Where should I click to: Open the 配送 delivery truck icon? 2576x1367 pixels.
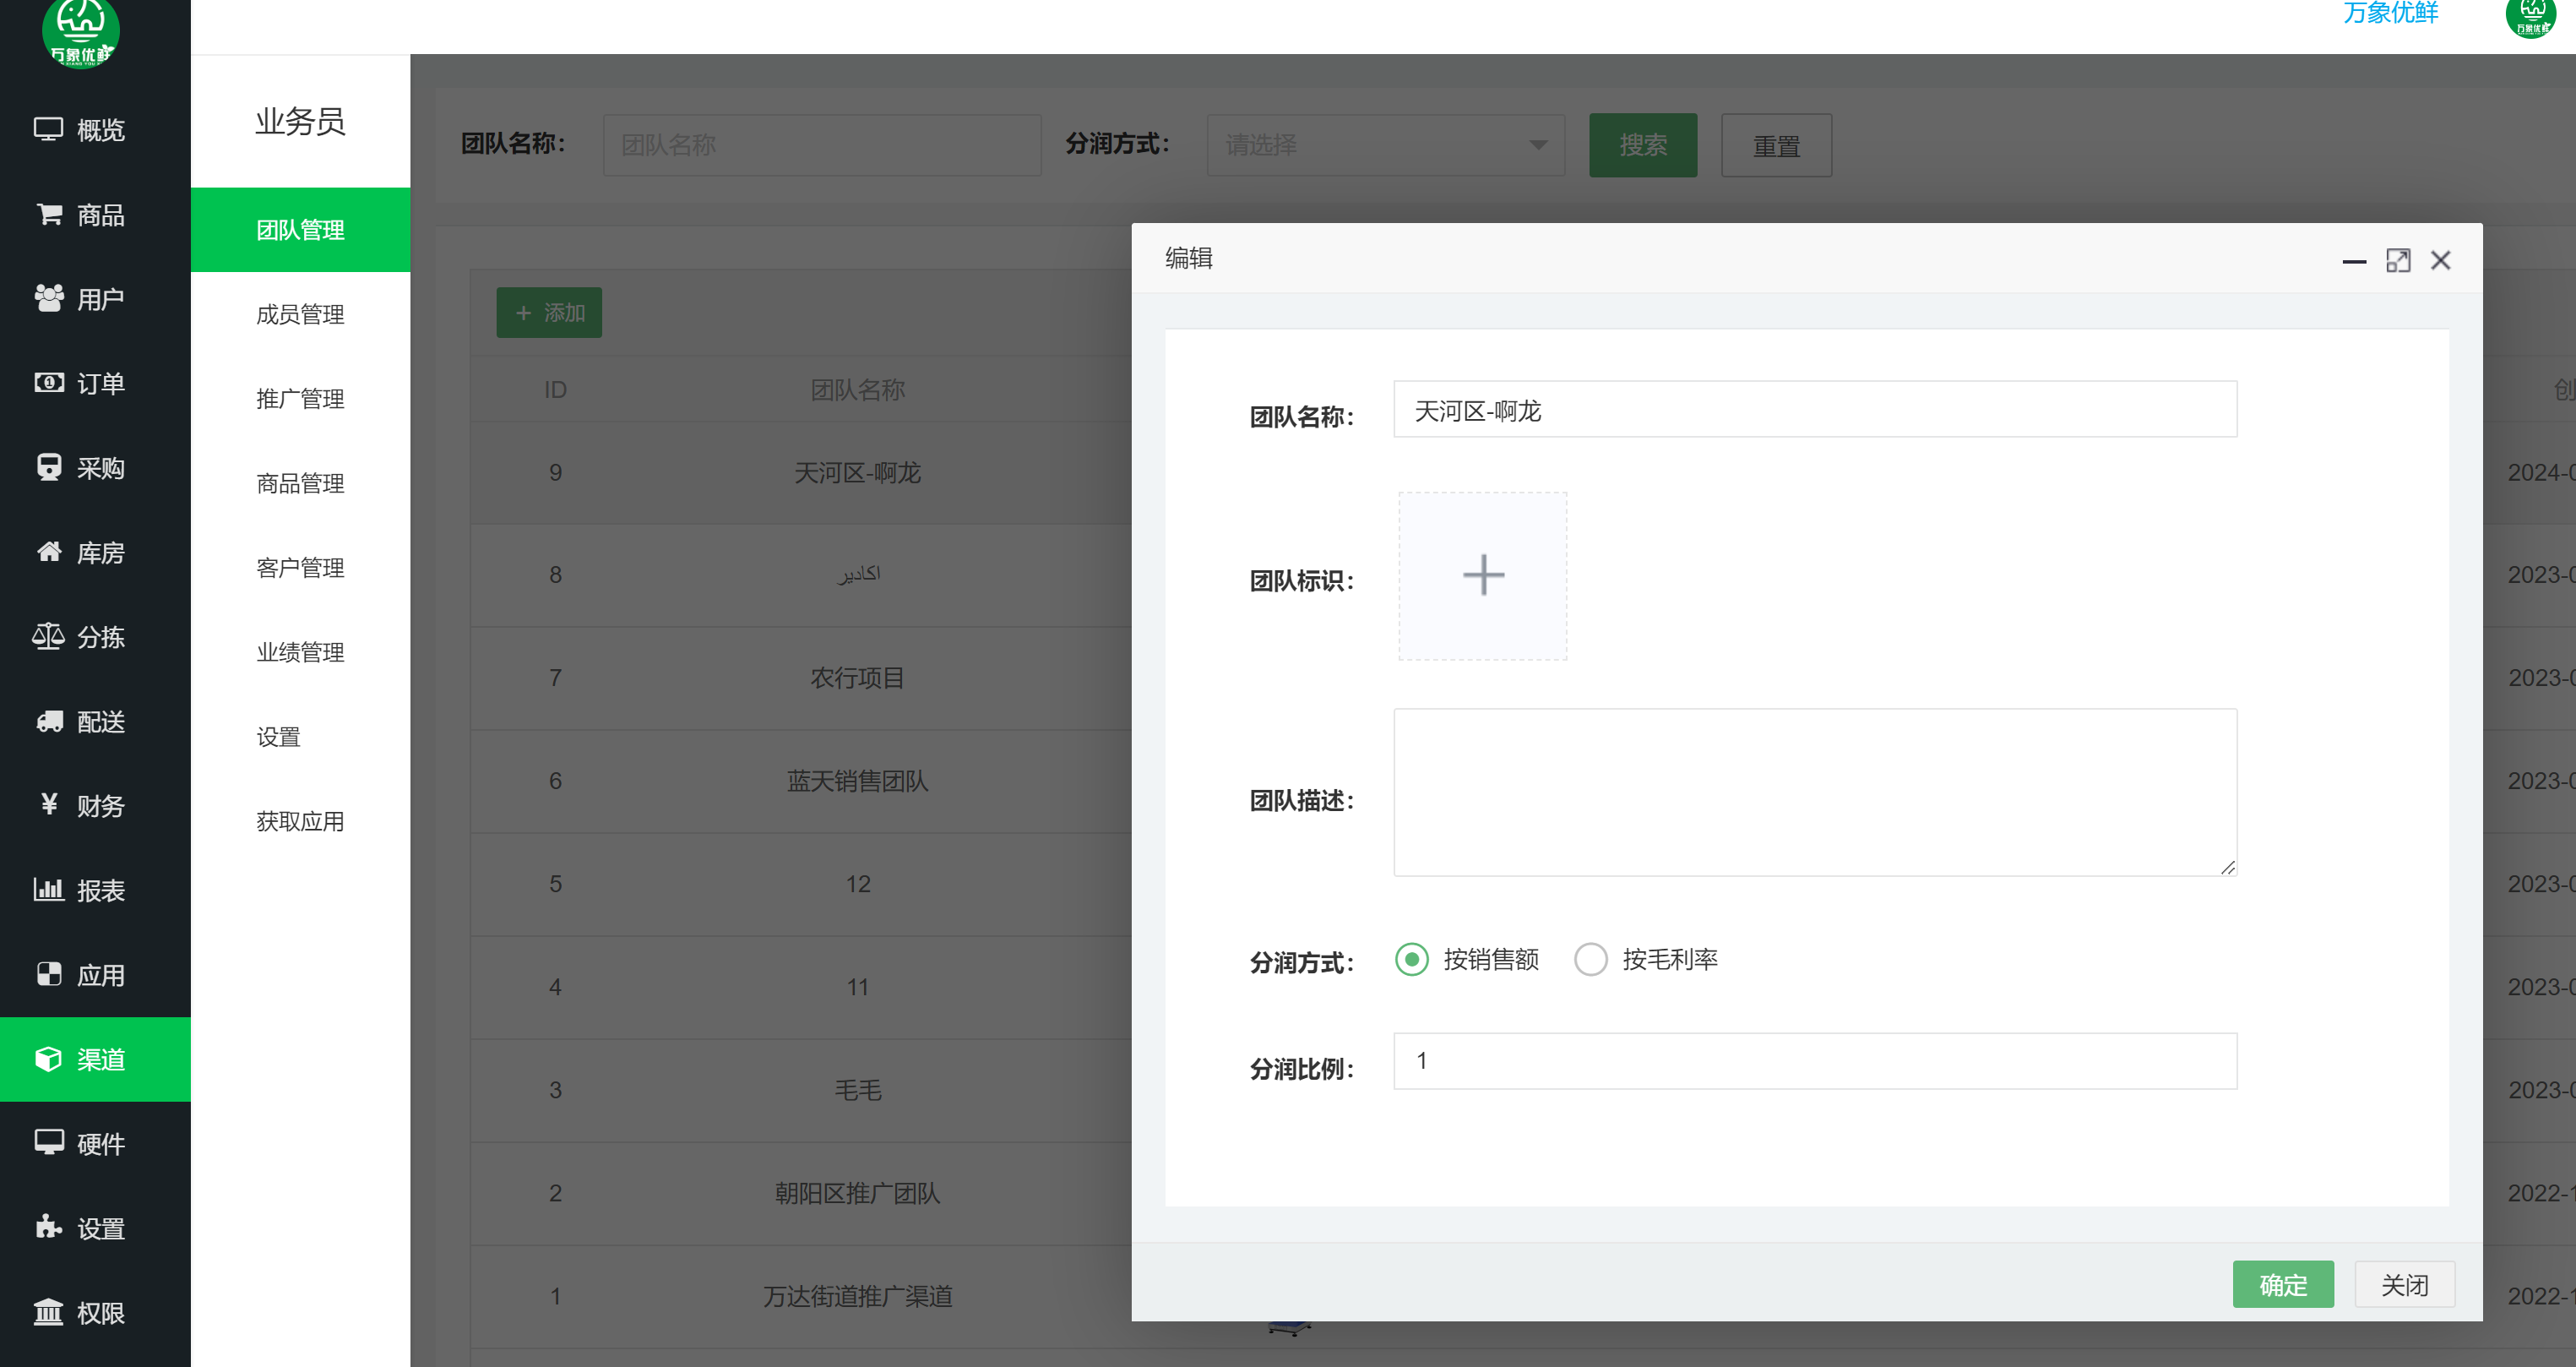(x=48, y=721)
